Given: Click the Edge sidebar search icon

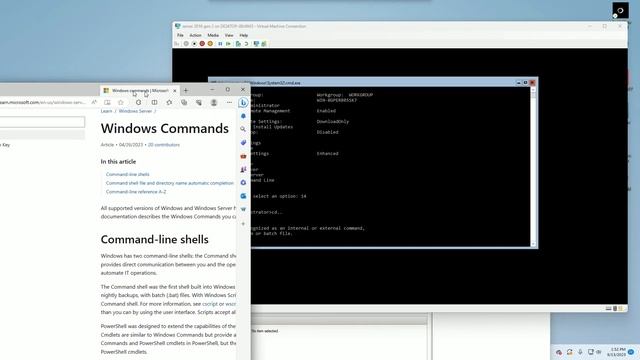Looking at the screenshot, I should tap(243, 129).
